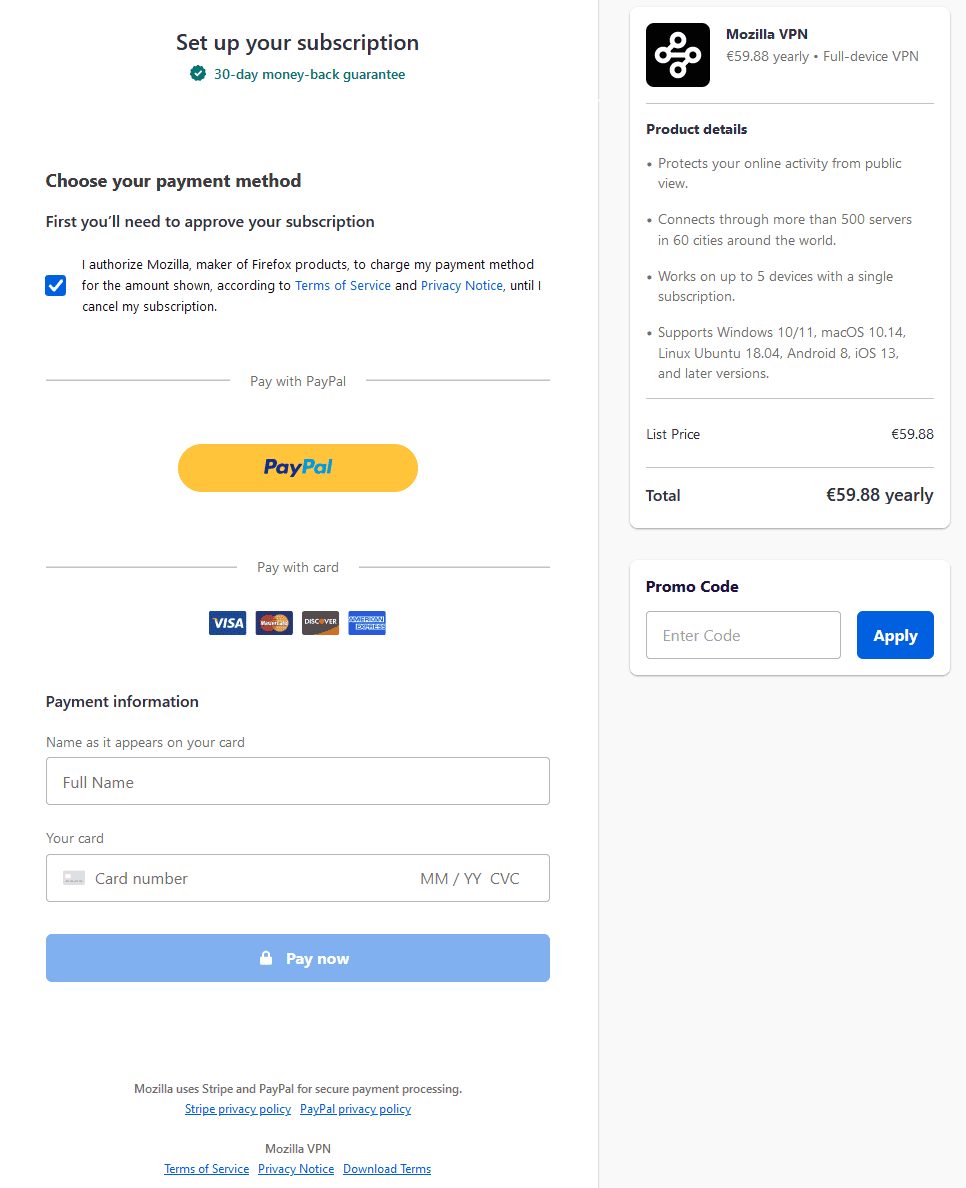Click the Discover card icon
This screenshot has height=1188, width=966.
[320, 623]
